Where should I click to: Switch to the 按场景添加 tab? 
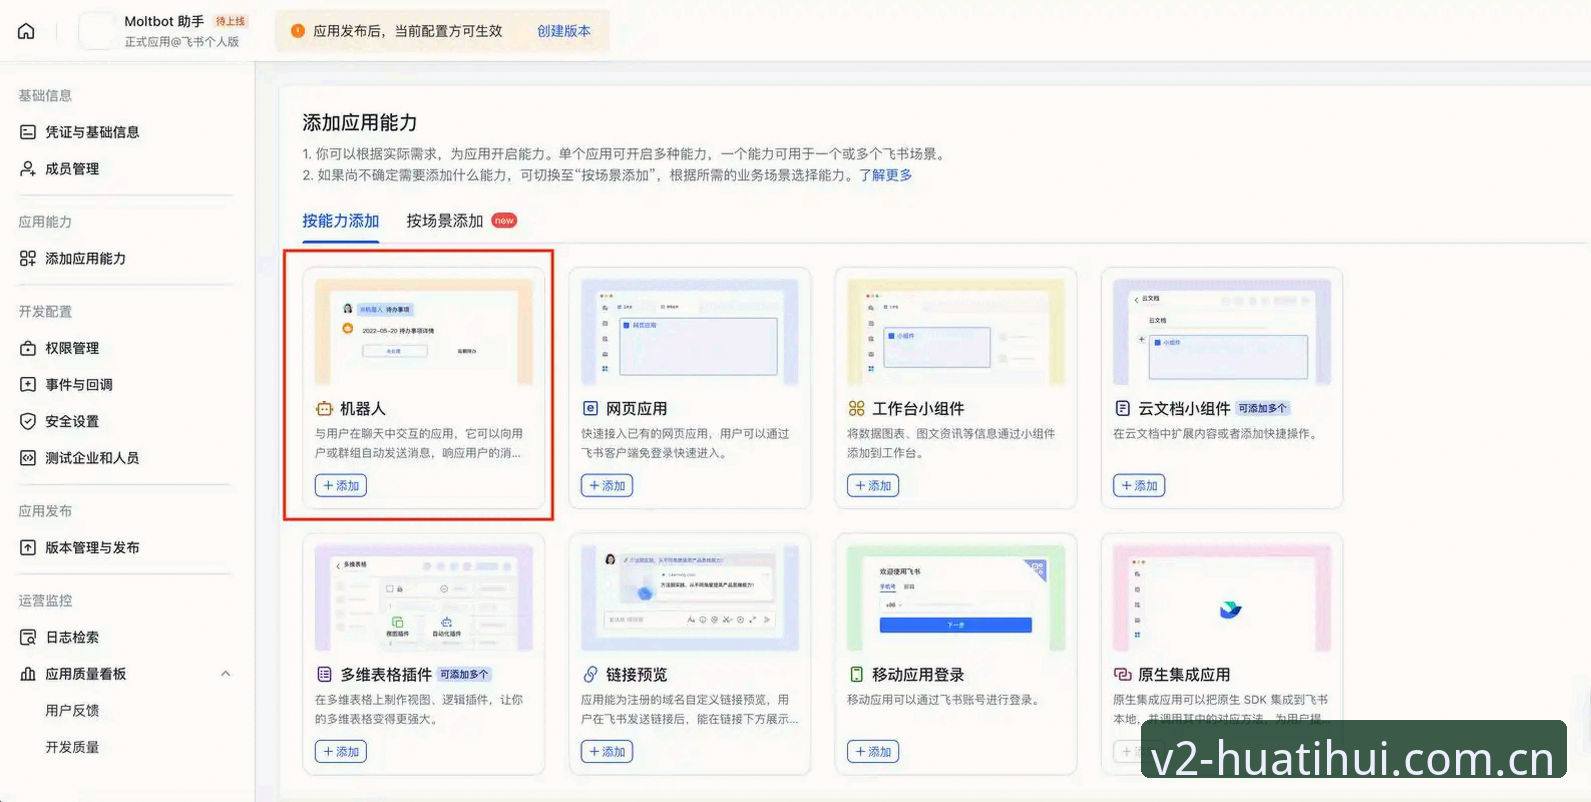445,221
